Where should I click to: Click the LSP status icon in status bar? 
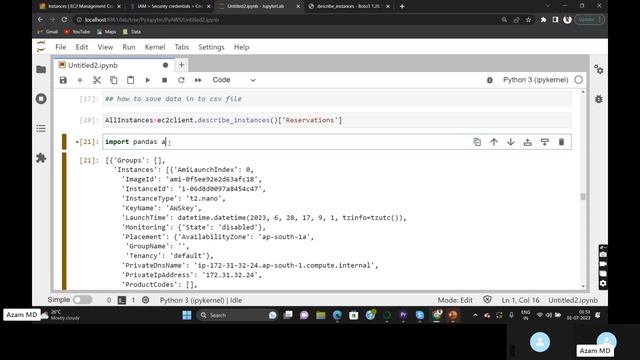point(145,300)
